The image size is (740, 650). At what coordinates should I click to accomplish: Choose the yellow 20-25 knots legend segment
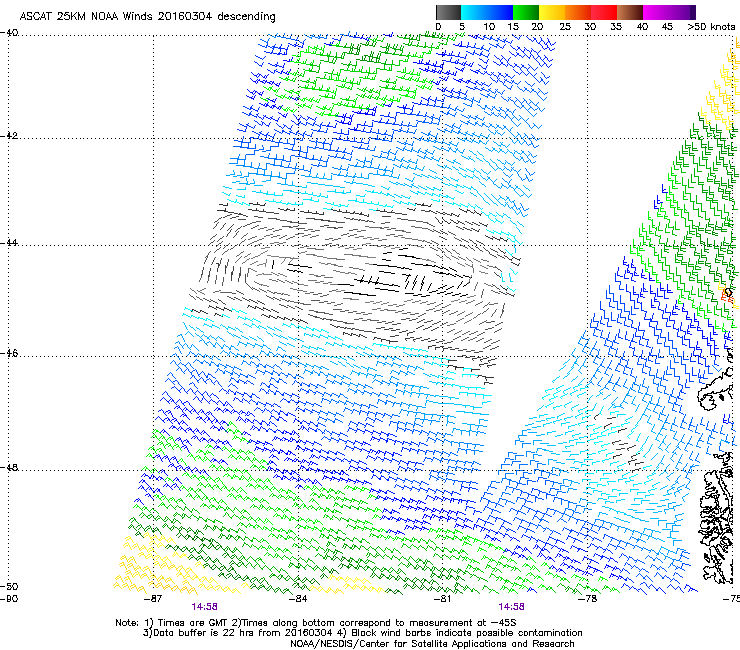(552, 12)
